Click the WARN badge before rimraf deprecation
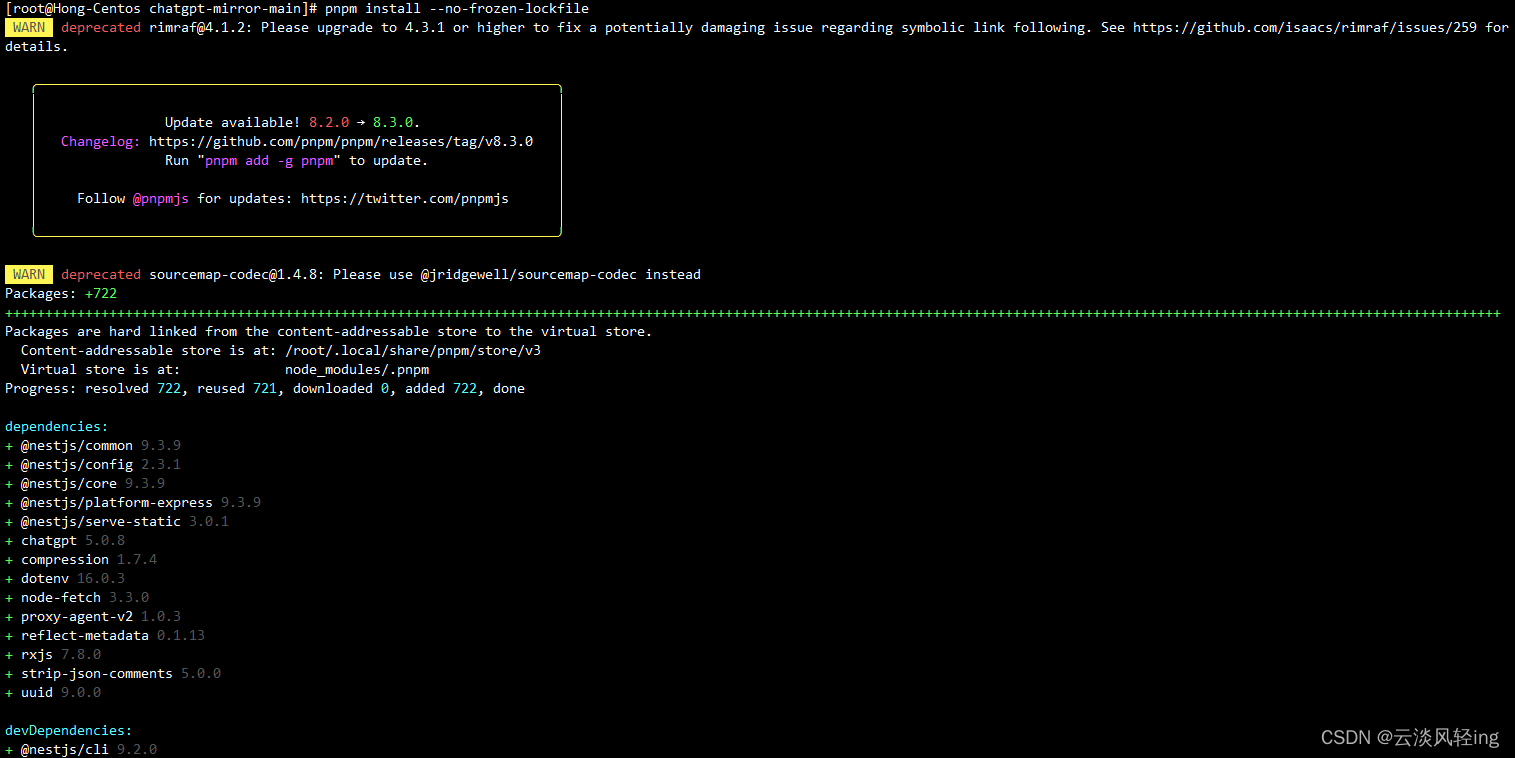 [29, 27]
